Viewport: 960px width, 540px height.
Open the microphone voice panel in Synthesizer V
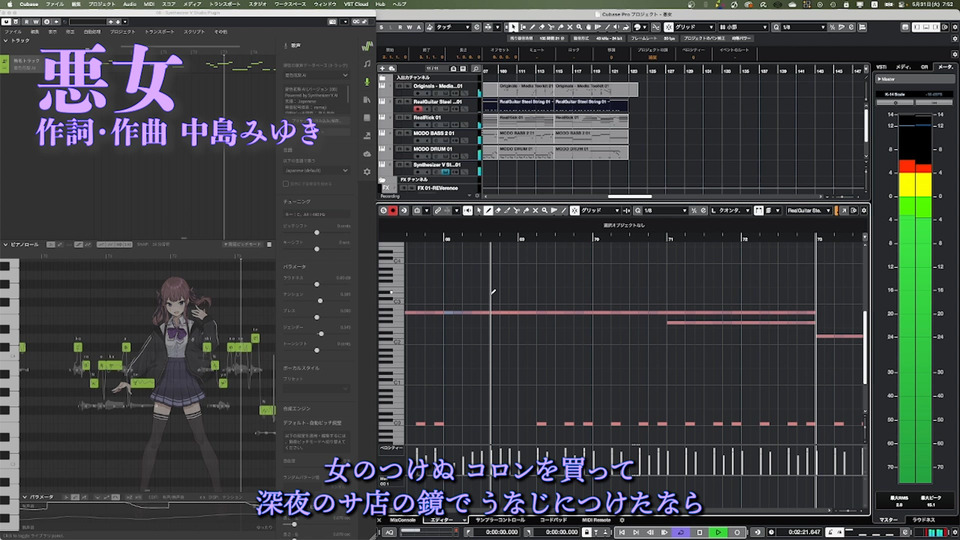367,82
